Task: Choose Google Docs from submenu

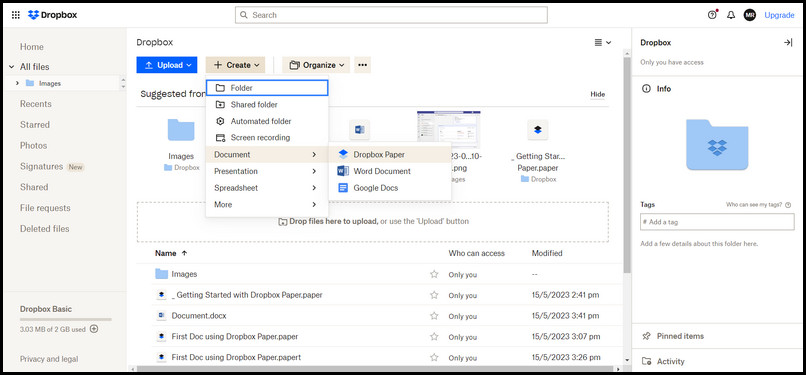Action: pyautogui.click(x=390, y=188)
